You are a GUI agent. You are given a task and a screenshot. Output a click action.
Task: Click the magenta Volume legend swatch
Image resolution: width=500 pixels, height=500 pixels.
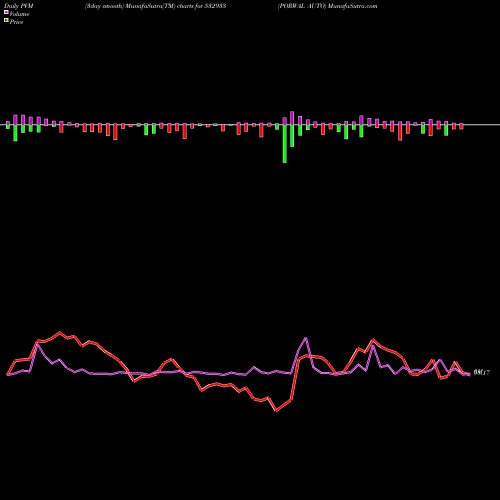[6, 13]
